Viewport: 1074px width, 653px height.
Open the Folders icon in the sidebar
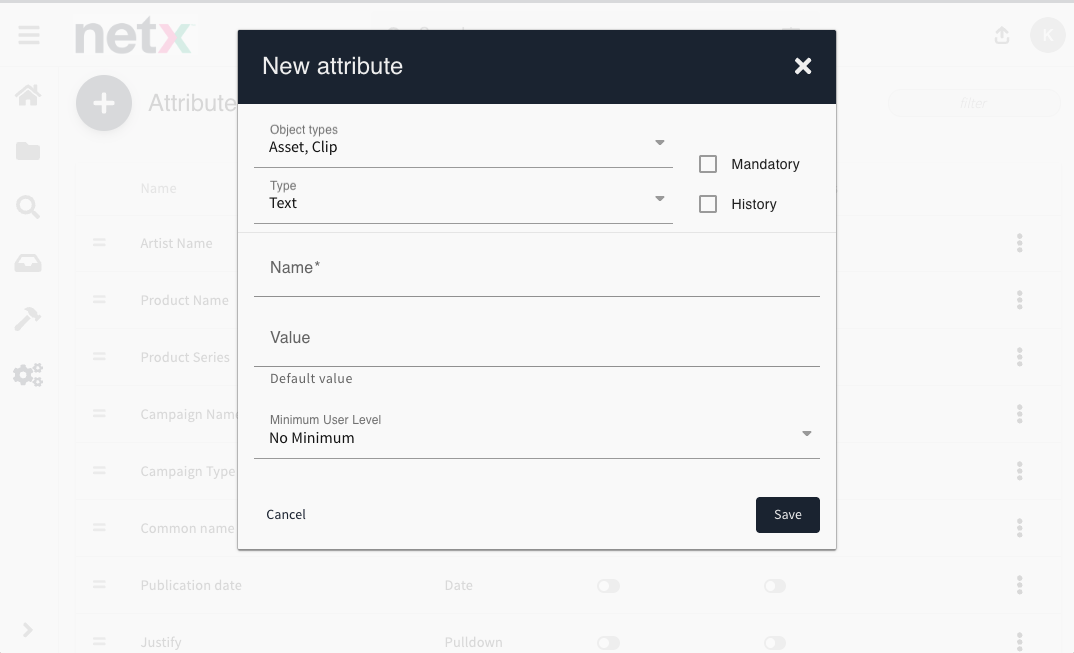point(28,151)
